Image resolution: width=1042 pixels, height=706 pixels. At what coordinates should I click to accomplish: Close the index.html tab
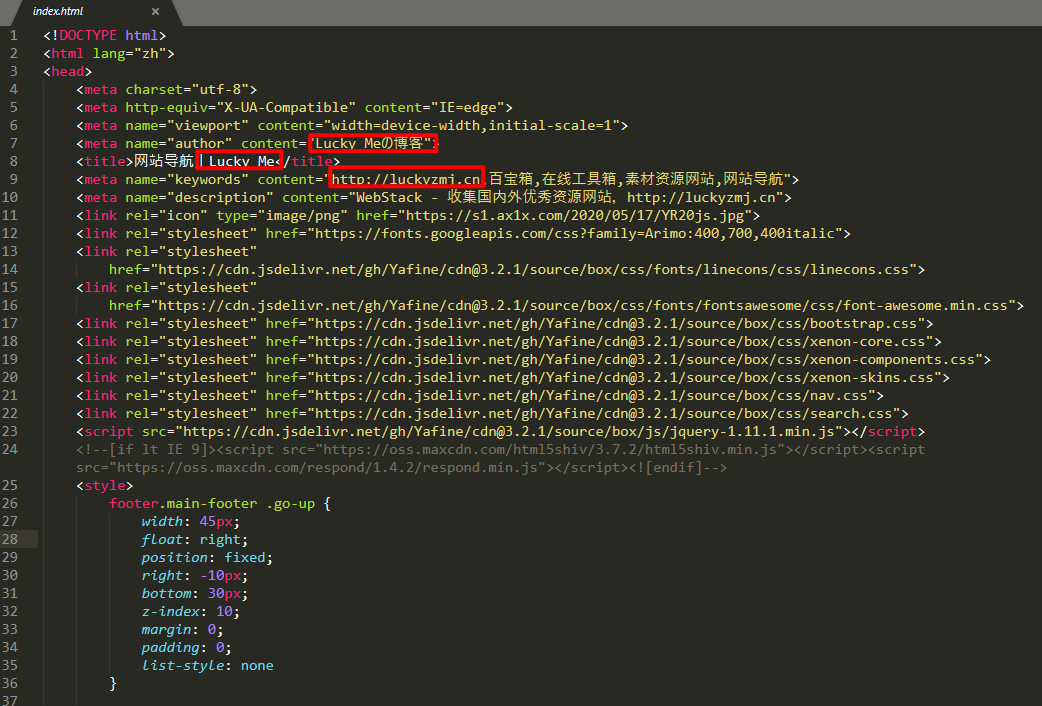click(x=155, y=11)
